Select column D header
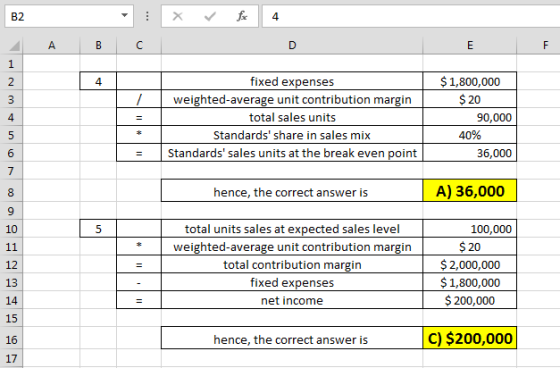The image size is (560, 368). 292,45
